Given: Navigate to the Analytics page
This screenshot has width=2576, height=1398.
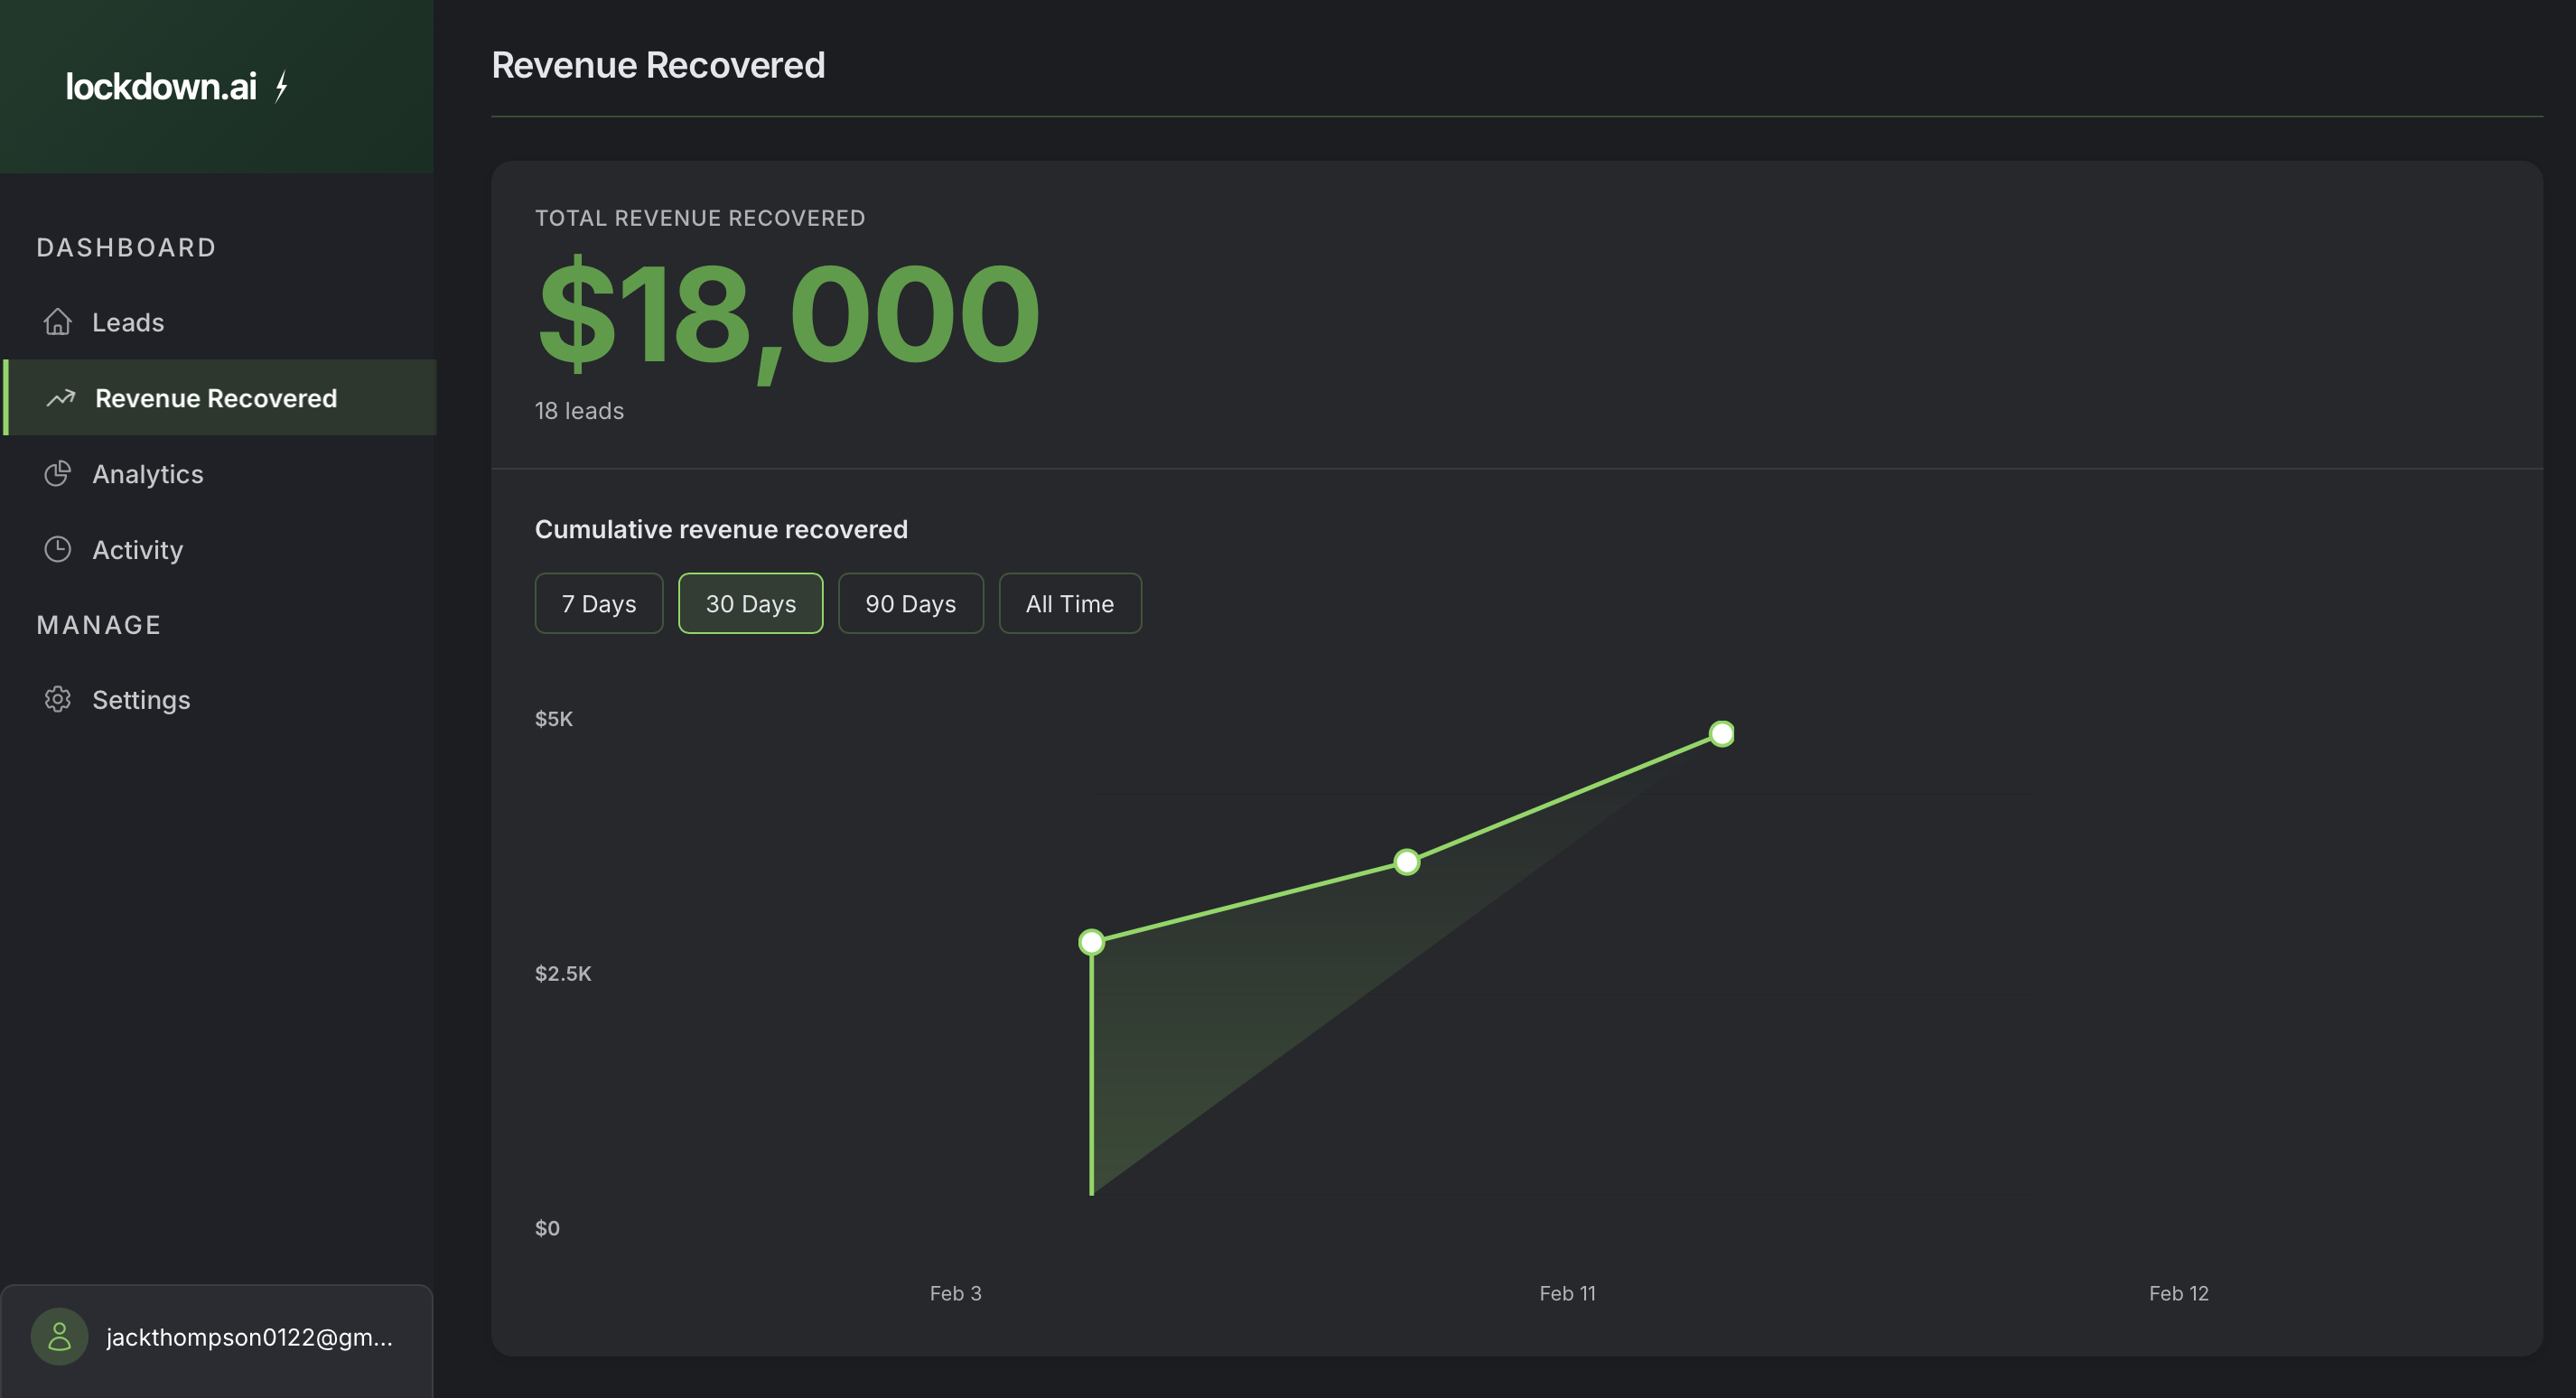Looking at the screenshot, I should 148,473.
